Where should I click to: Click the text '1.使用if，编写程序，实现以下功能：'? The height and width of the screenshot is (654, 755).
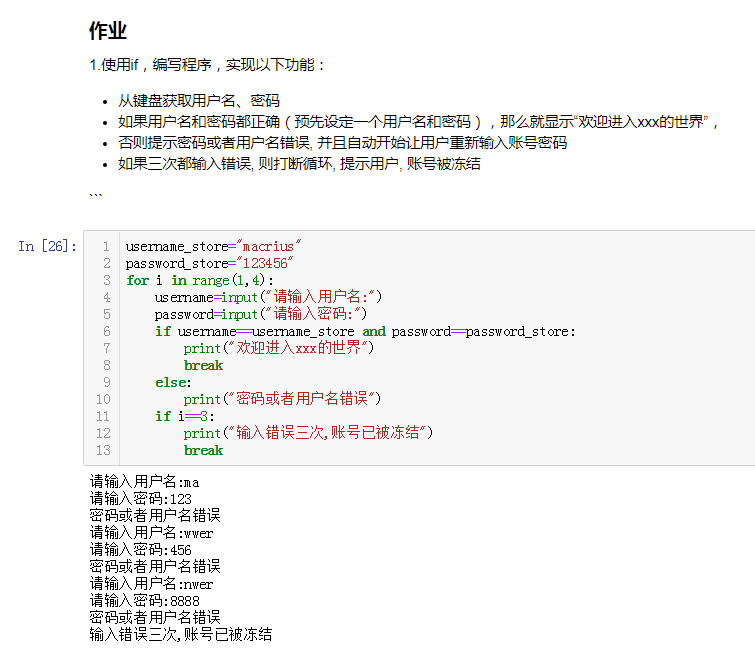point(207,65)
